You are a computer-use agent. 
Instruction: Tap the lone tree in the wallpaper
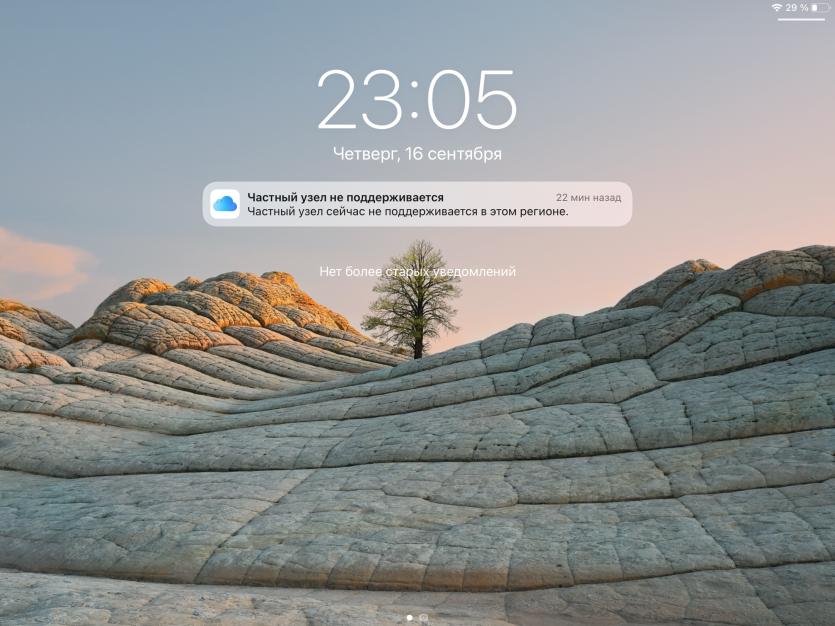[413, 299]
